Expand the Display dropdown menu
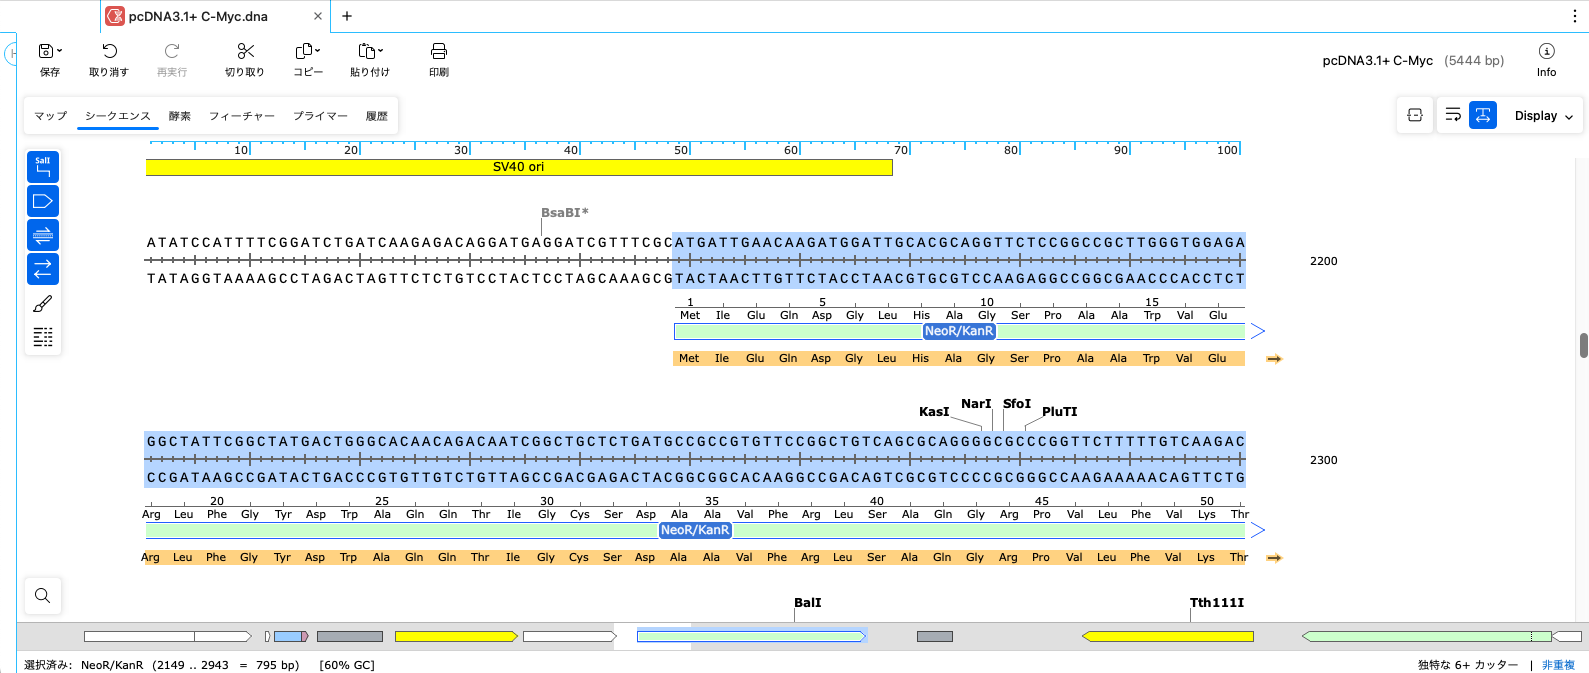Screen dimensions: 1589x673 coord(1544,116)
